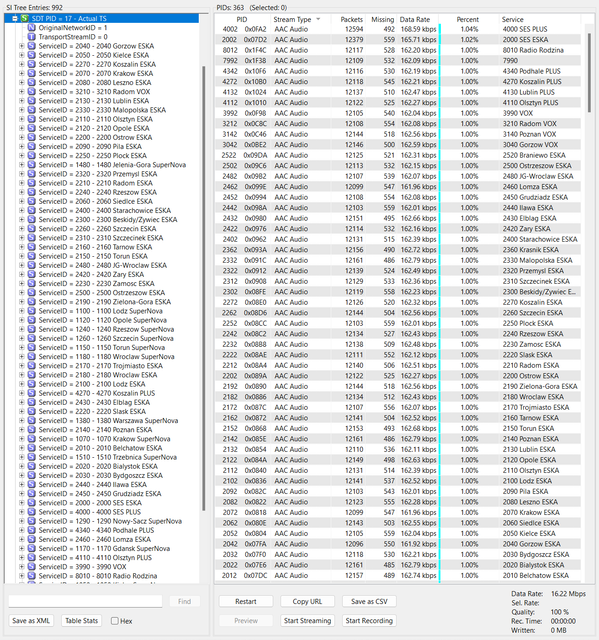Expand ServiceID 2270 Koszalin ESKA node
The width and height of the screenshot is (599, 640).
point(22,64)
